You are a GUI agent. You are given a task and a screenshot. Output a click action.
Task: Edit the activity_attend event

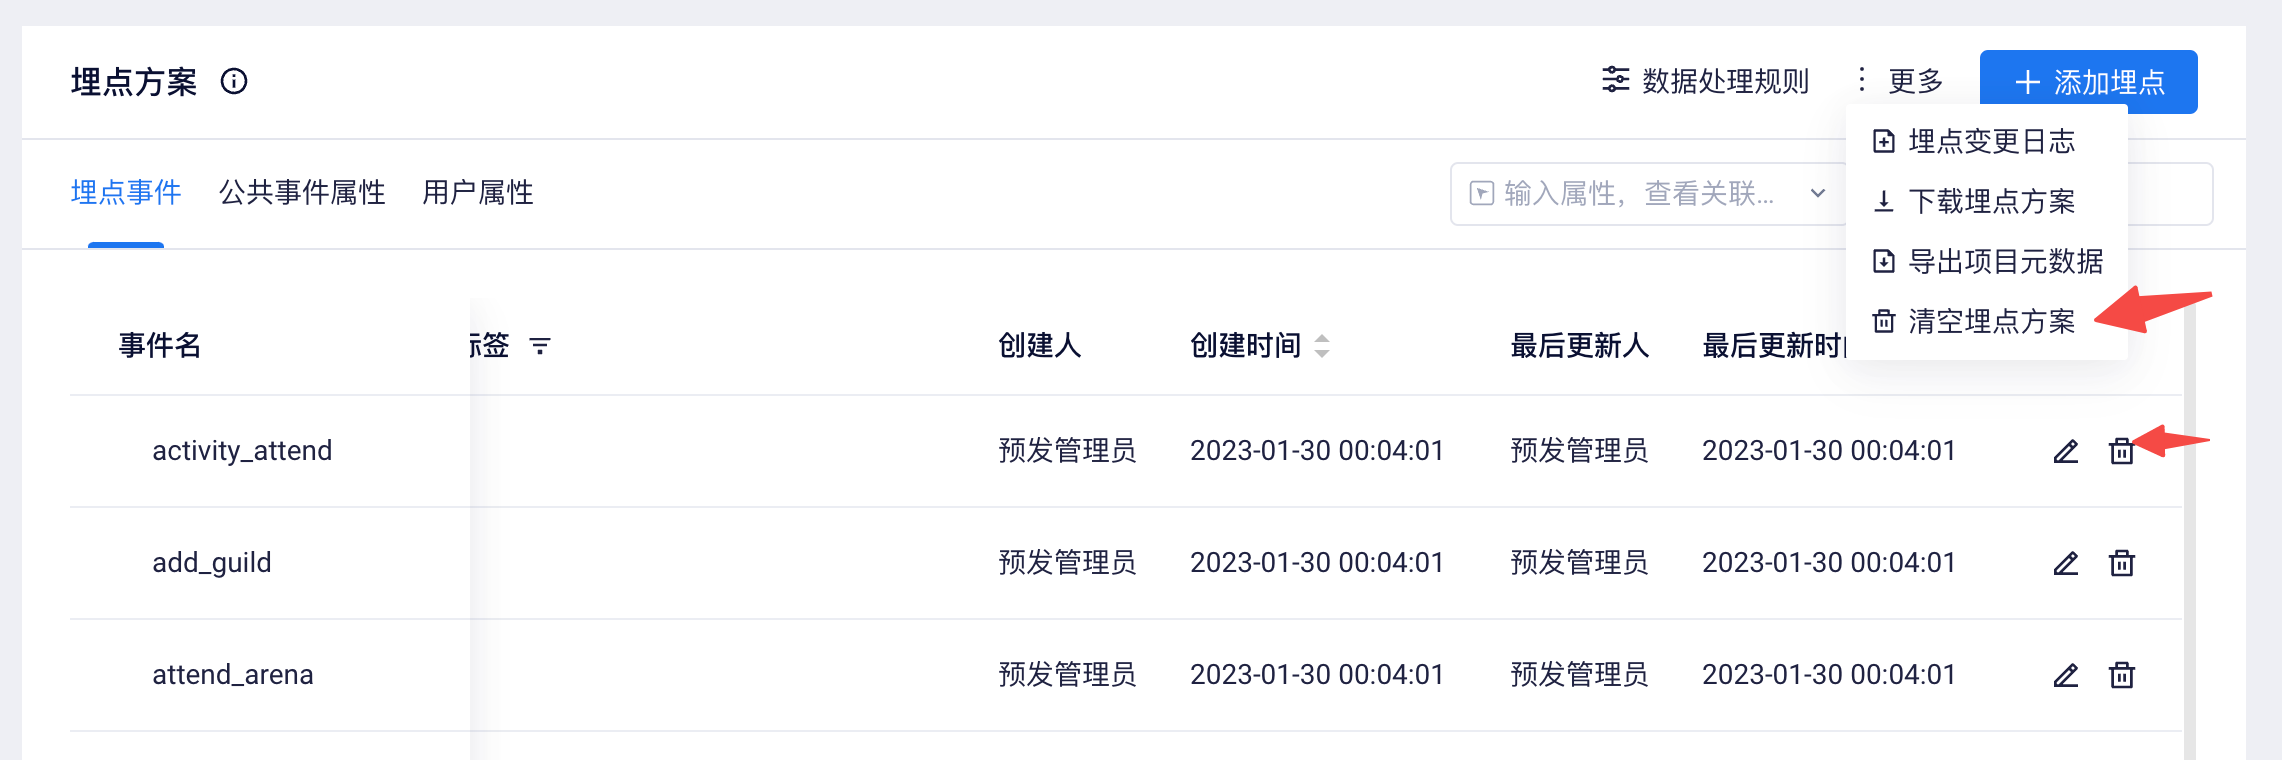(x=2066, y=451)
